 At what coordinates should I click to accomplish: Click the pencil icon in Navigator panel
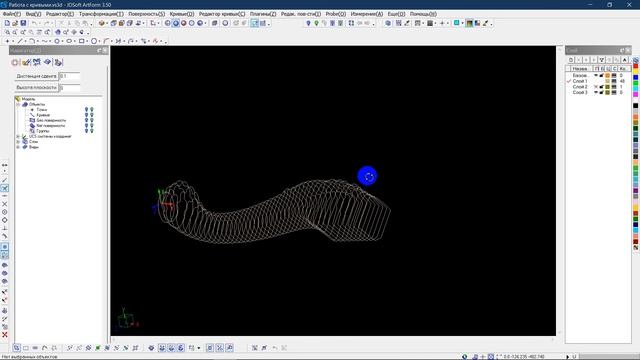pyautogui.click(x=26, y=62)
